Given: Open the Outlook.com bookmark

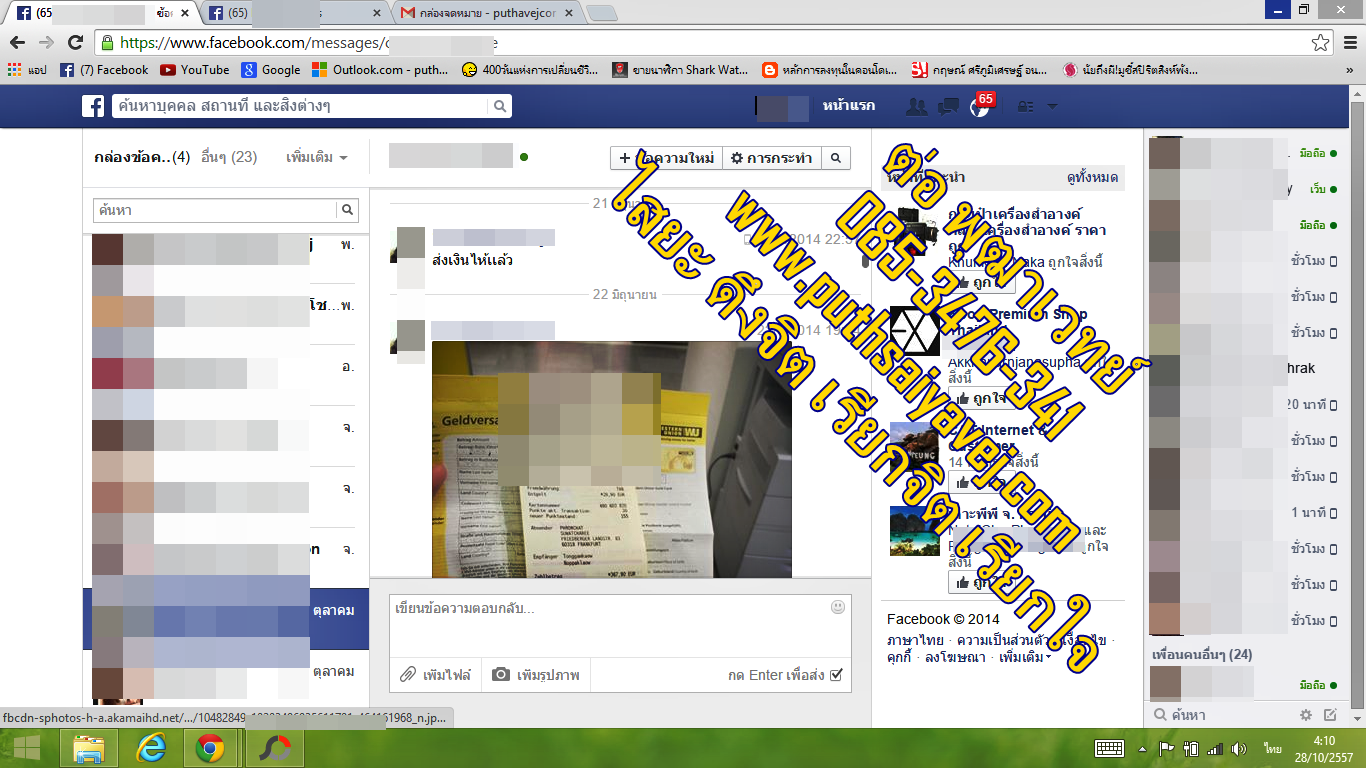Looking at the screenshot, I should (381, 70).
